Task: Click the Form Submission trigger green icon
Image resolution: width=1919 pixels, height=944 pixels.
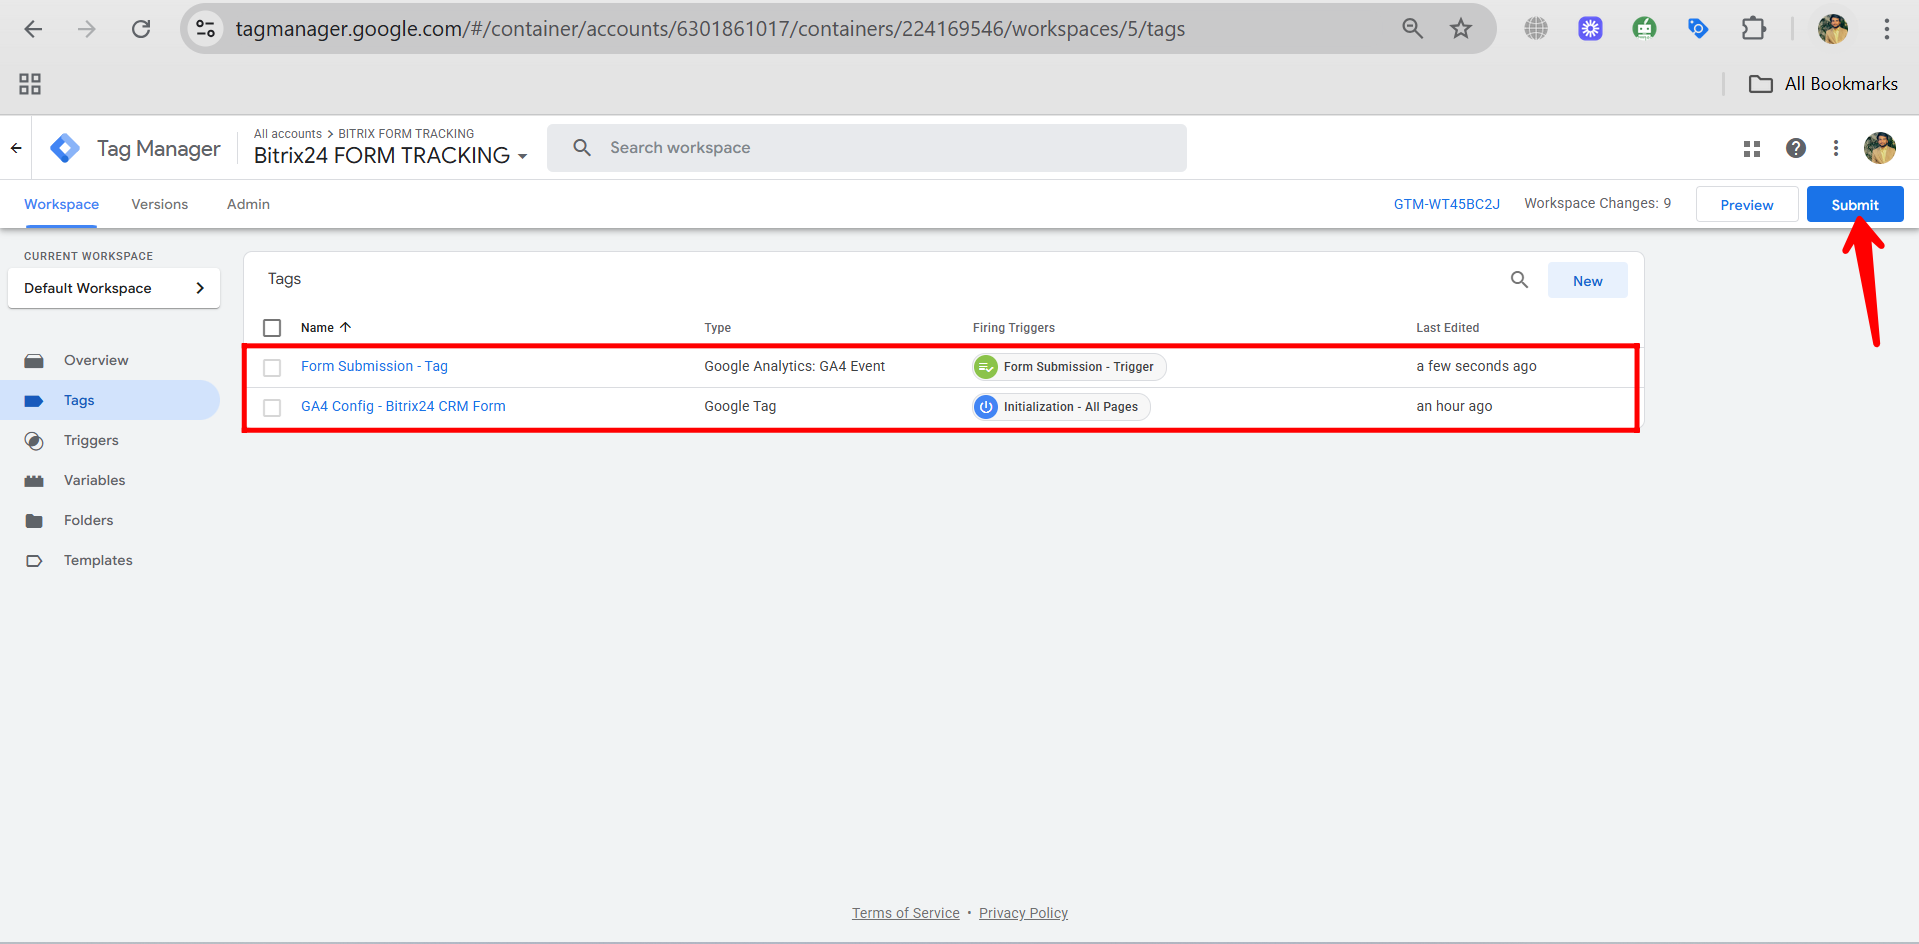Action: 986,367
